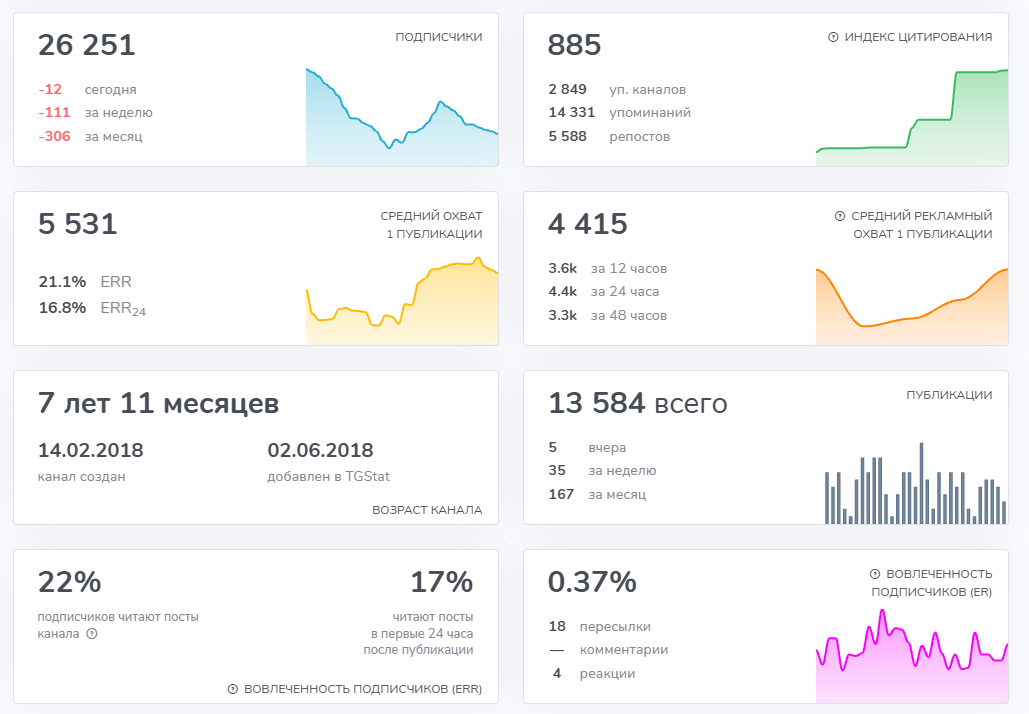Open the Возраст канала label

[x=427, y=510]
